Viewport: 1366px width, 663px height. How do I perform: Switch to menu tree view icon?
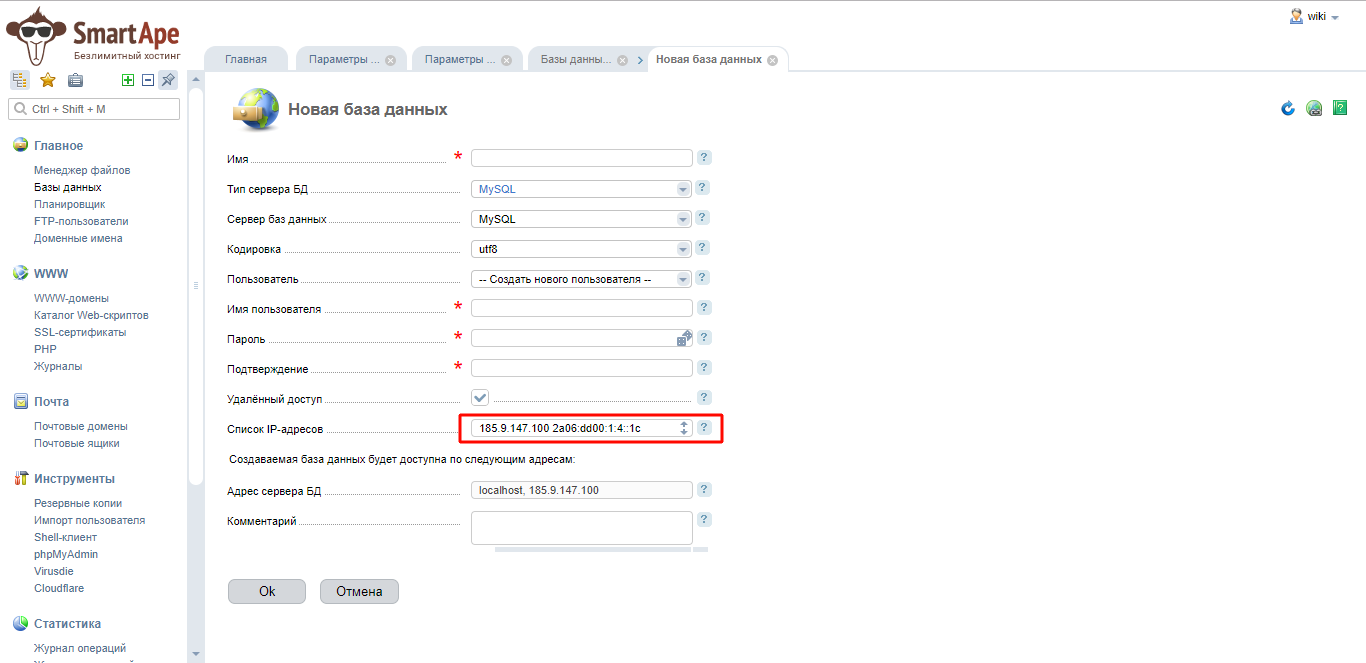point(20,80)
